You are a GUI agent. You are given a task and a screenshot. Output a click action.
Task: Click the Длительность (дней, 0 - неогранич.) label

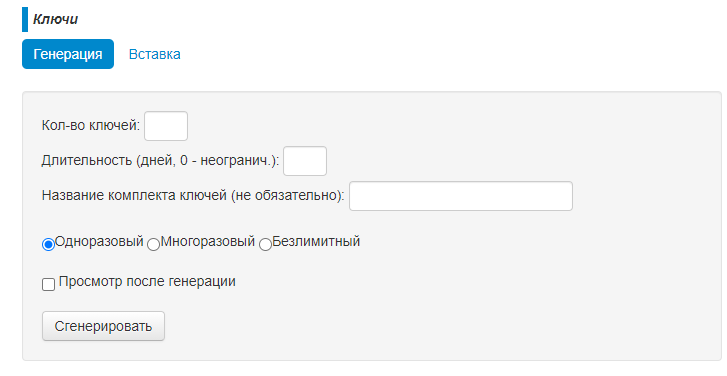click(x=160, y=160)
